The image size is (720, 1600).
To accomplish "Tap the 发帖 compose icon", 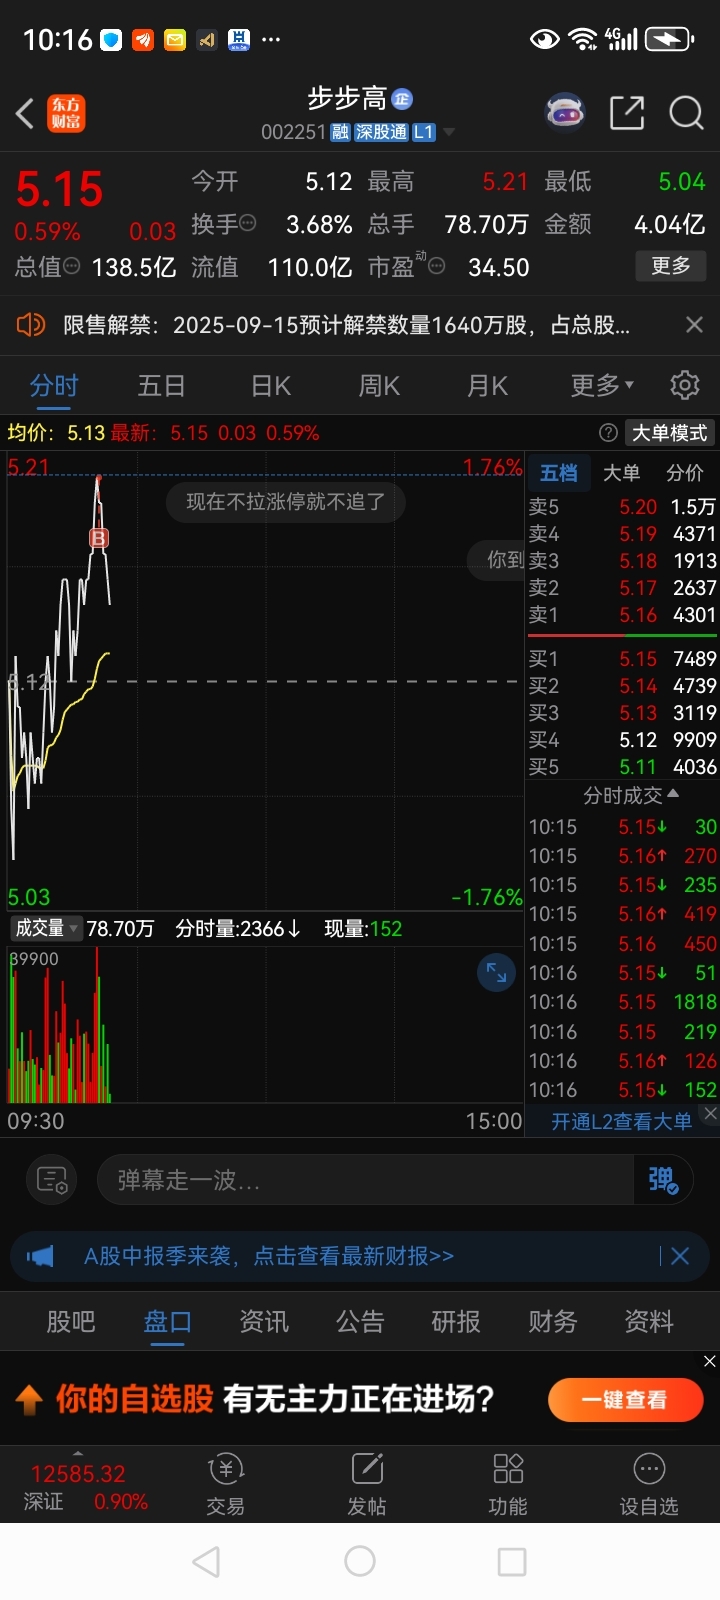I will click(367, 1469).
